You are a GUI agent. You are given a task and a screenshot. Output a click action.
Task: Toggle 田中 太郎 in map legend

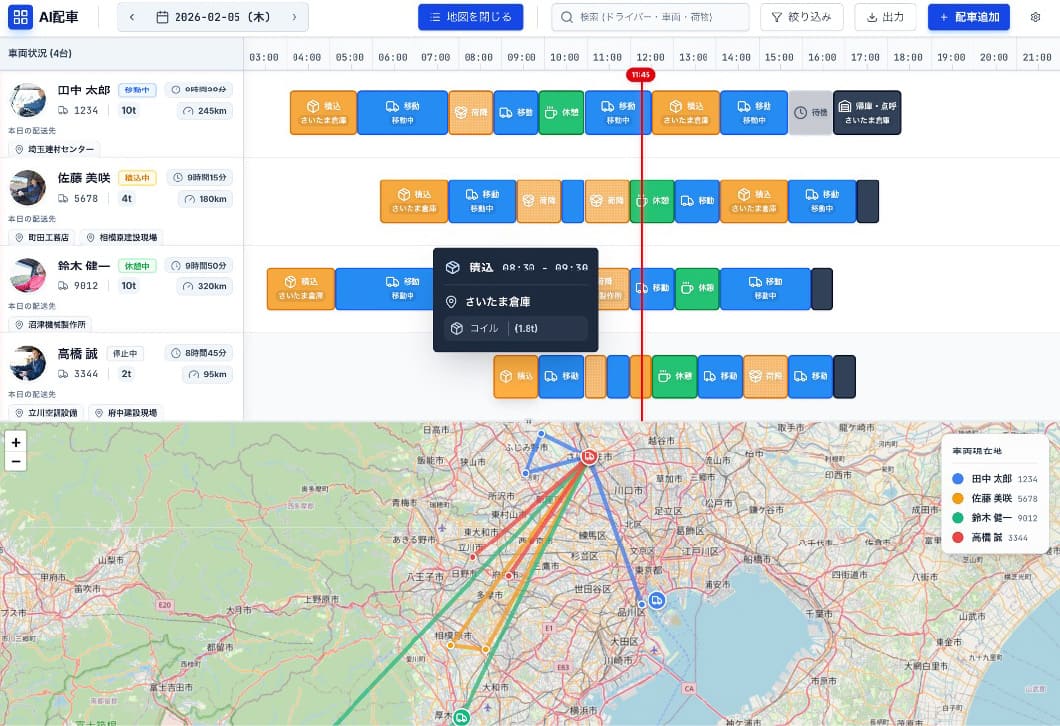pyautogui.click(x=994, y=479)
